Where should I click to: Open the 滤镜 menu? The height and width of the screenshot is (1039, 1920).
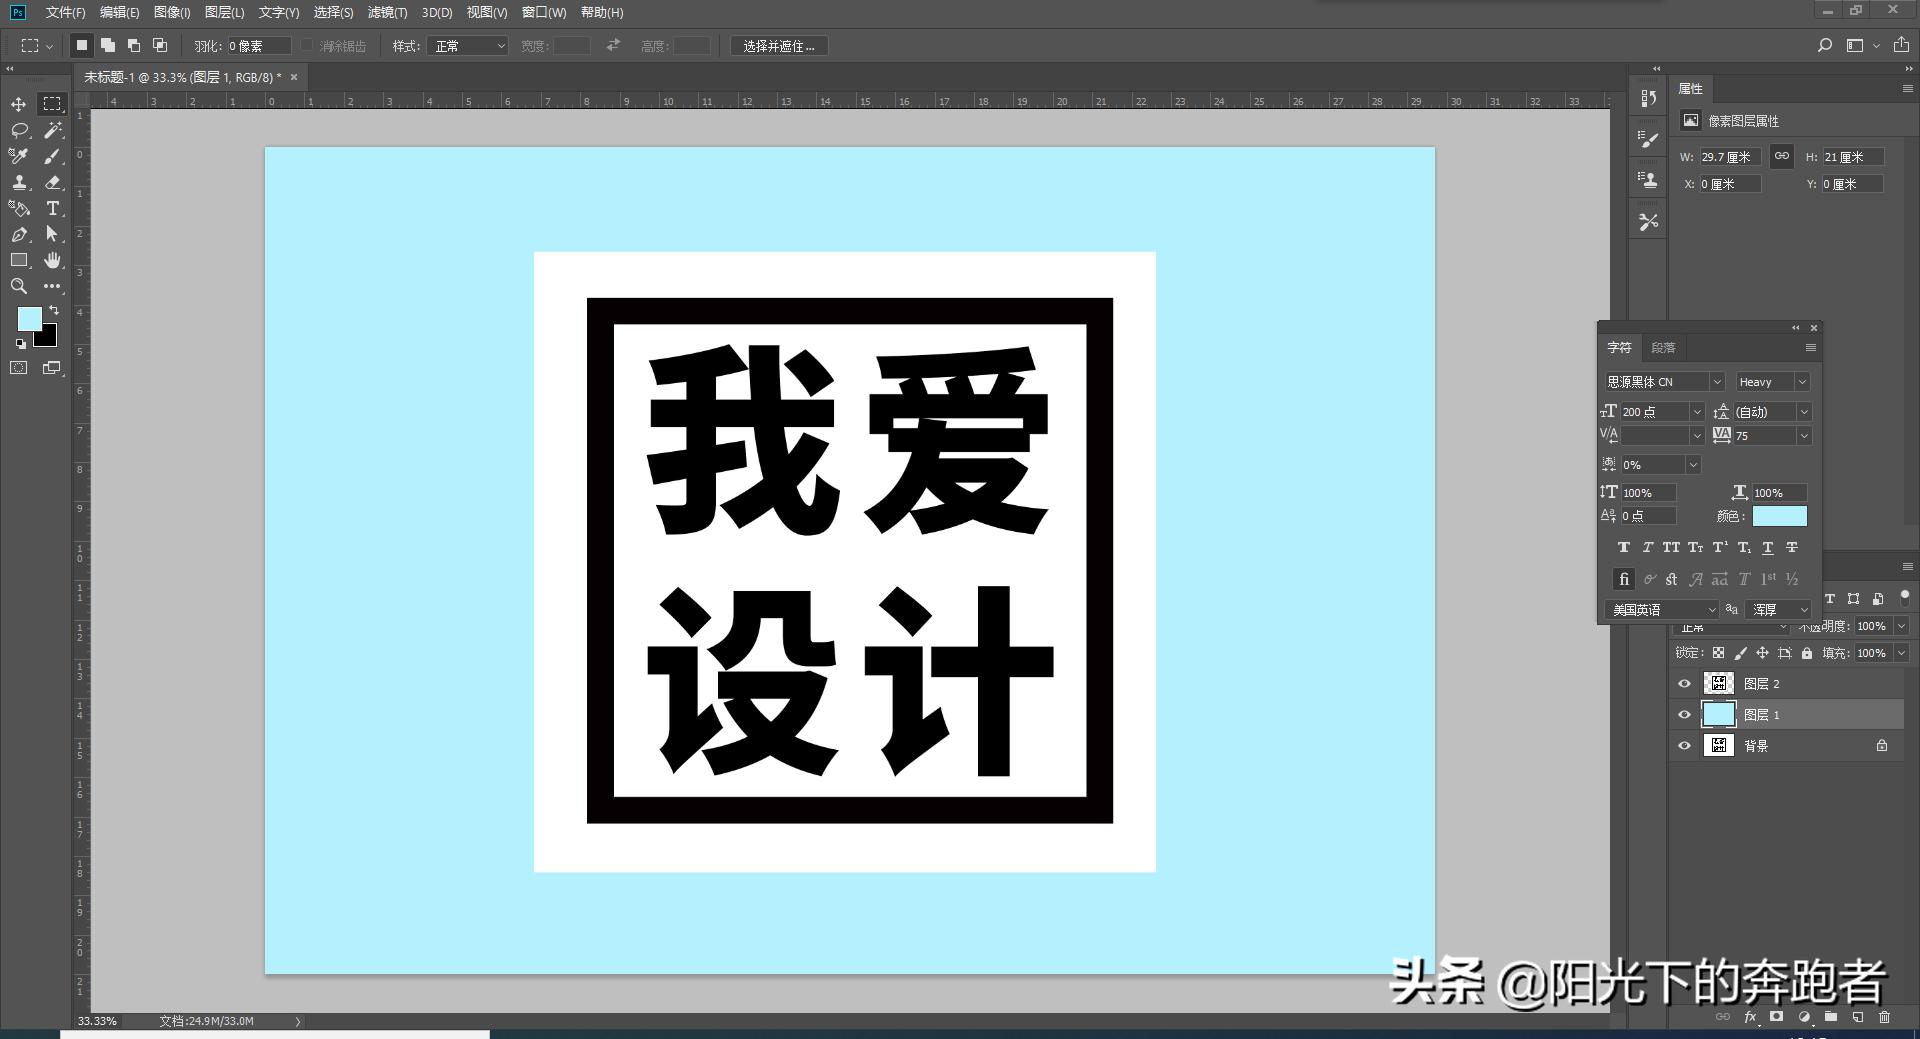389,13
